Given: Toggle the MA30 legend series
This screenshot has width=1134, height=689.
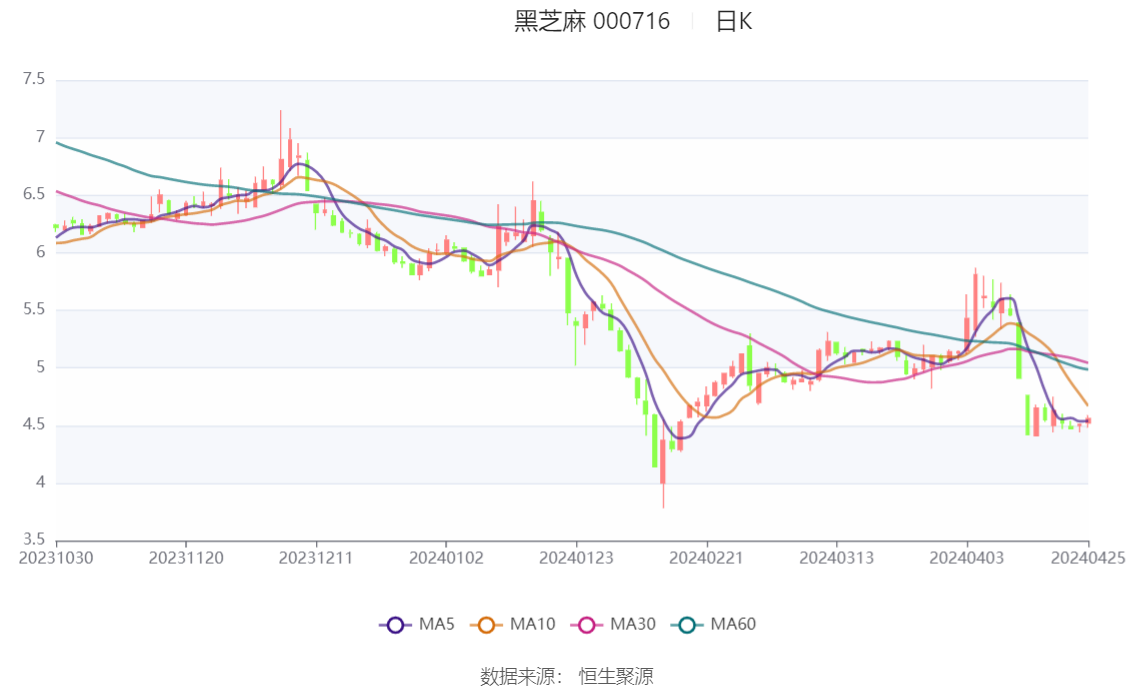Looking at the screenshot, I should tap(613, 625).
